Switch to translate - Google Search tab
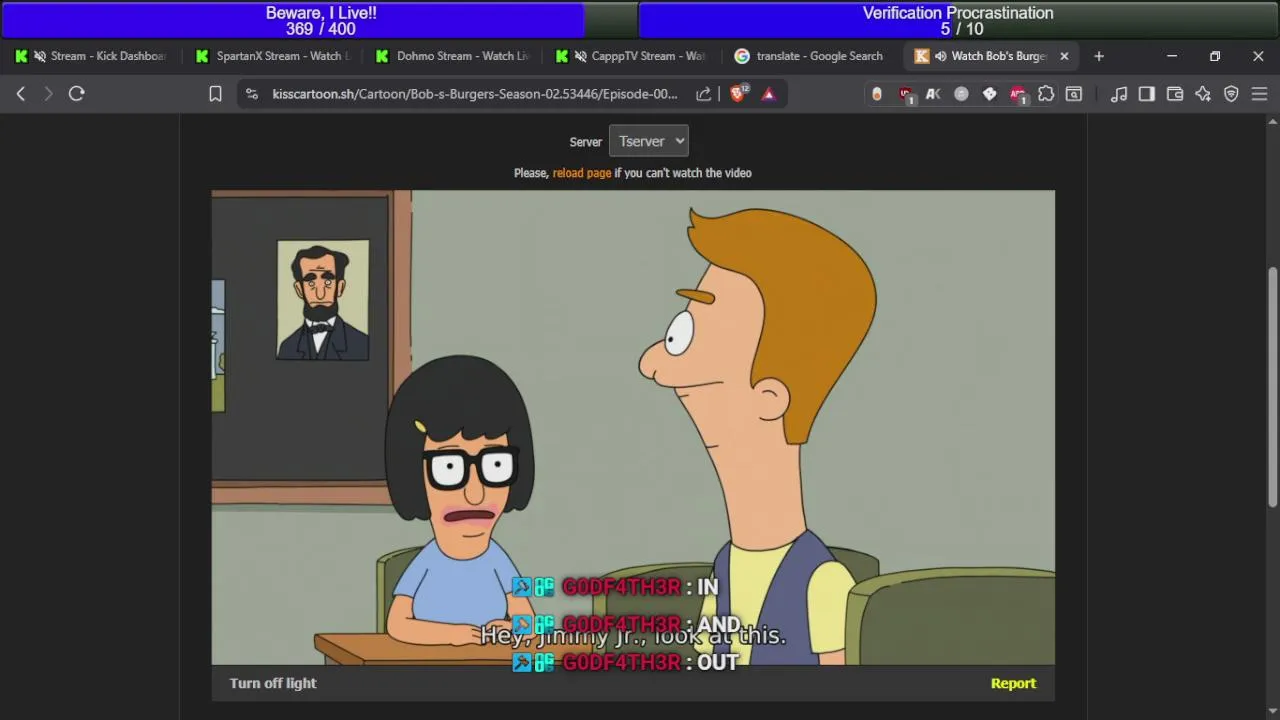 [811, 56]
